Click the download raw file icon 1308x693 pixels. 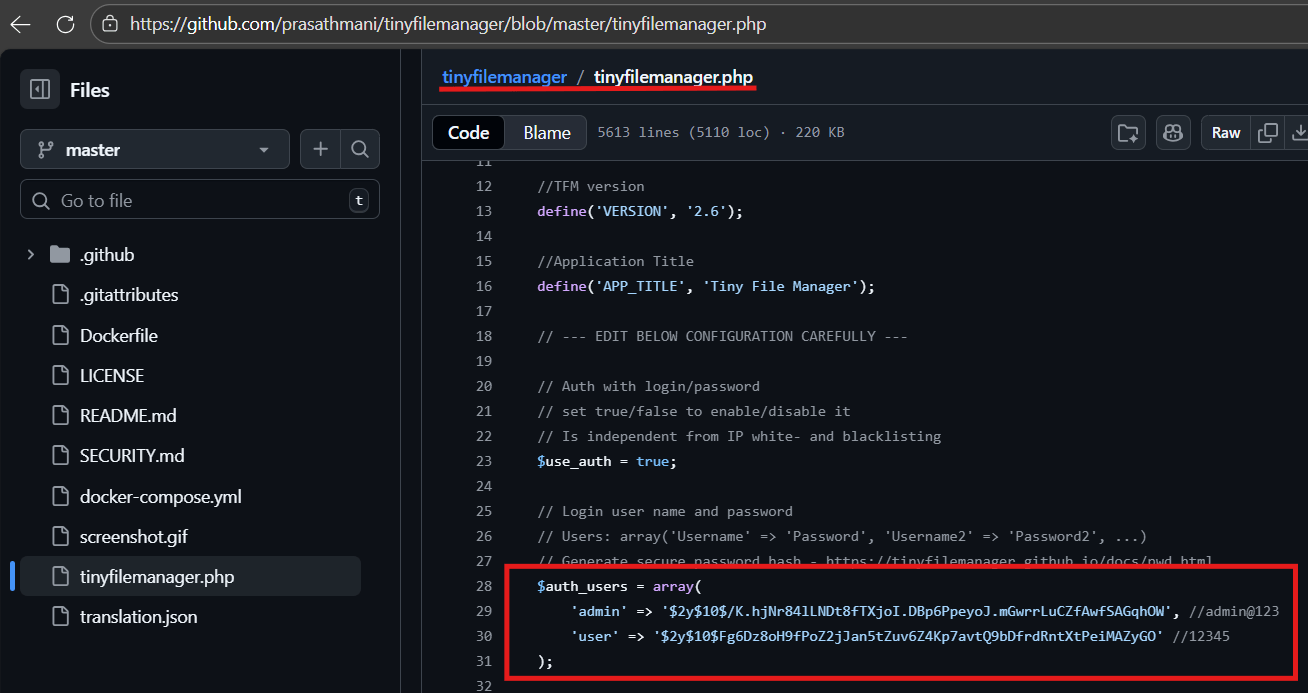(x=1299, y=133)
